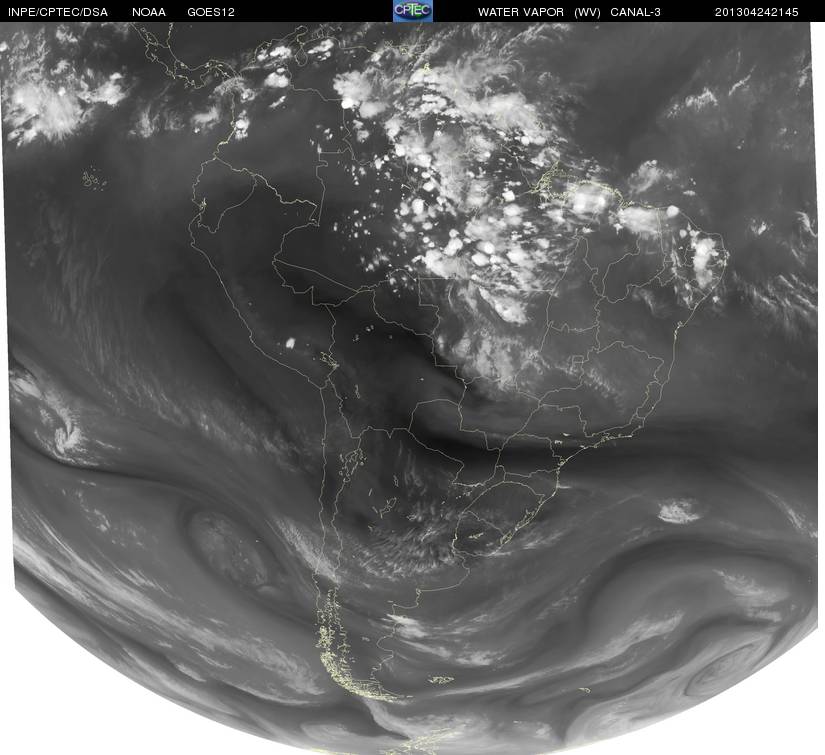825x755 pixels.
Task: Click the 201304242145 timestamp
Action: tap(756, 12)
